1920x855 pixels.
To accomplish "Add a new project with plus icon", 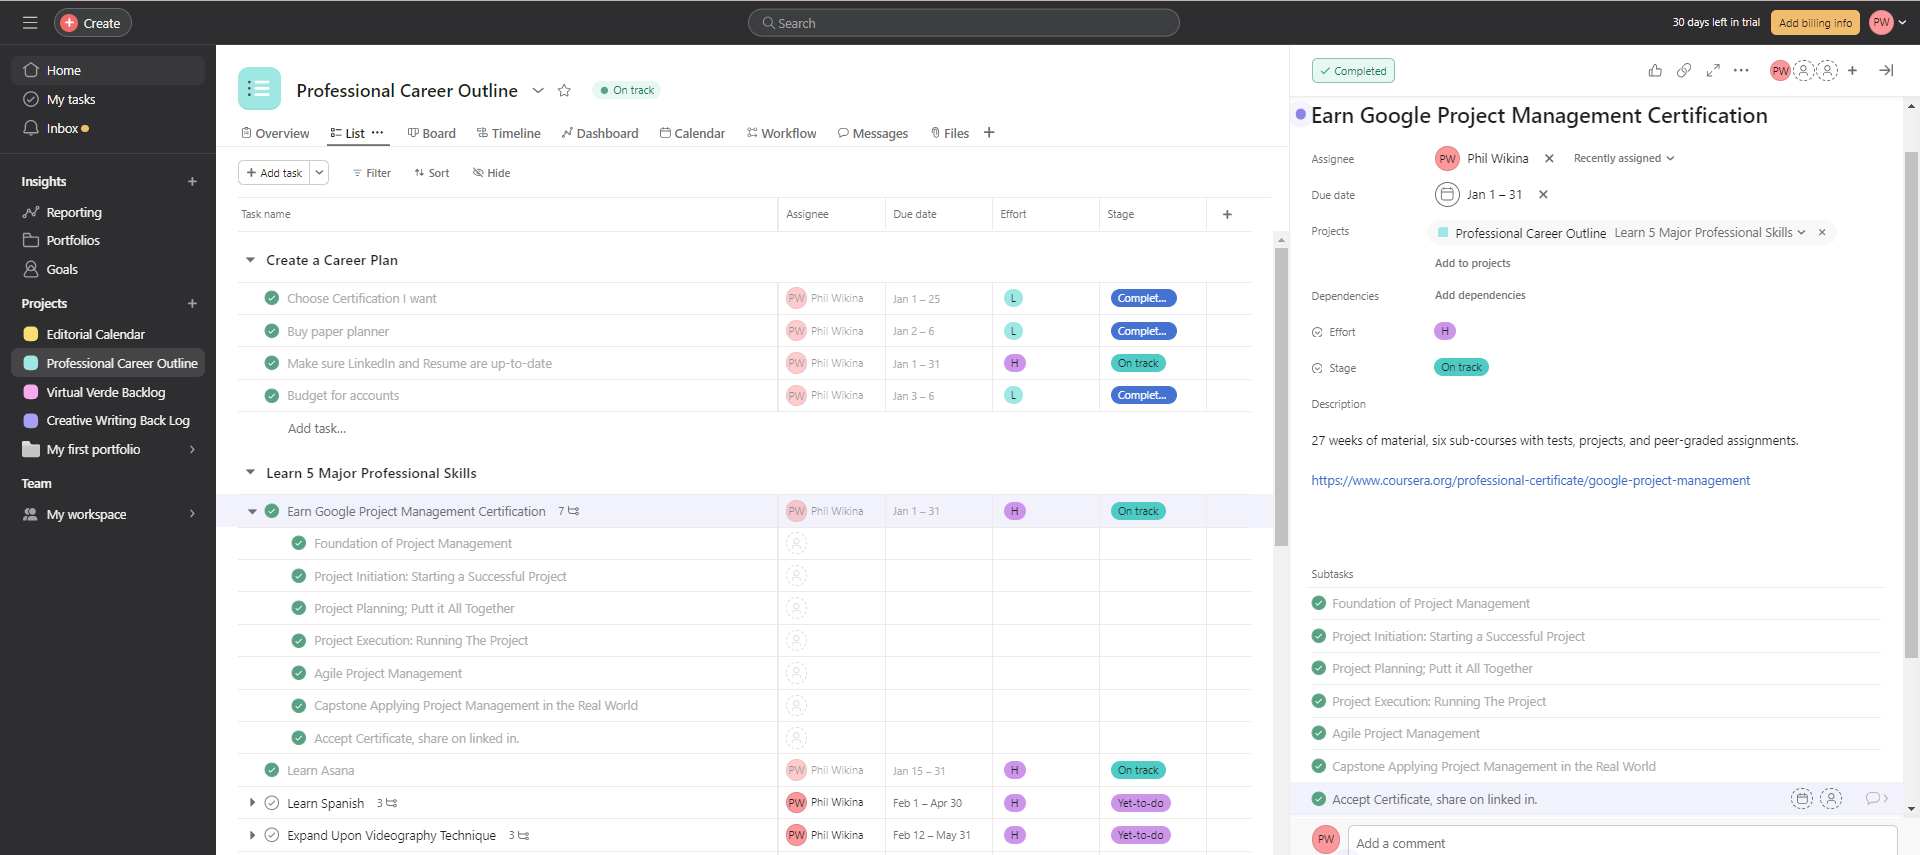I will (x=192, y=303).
